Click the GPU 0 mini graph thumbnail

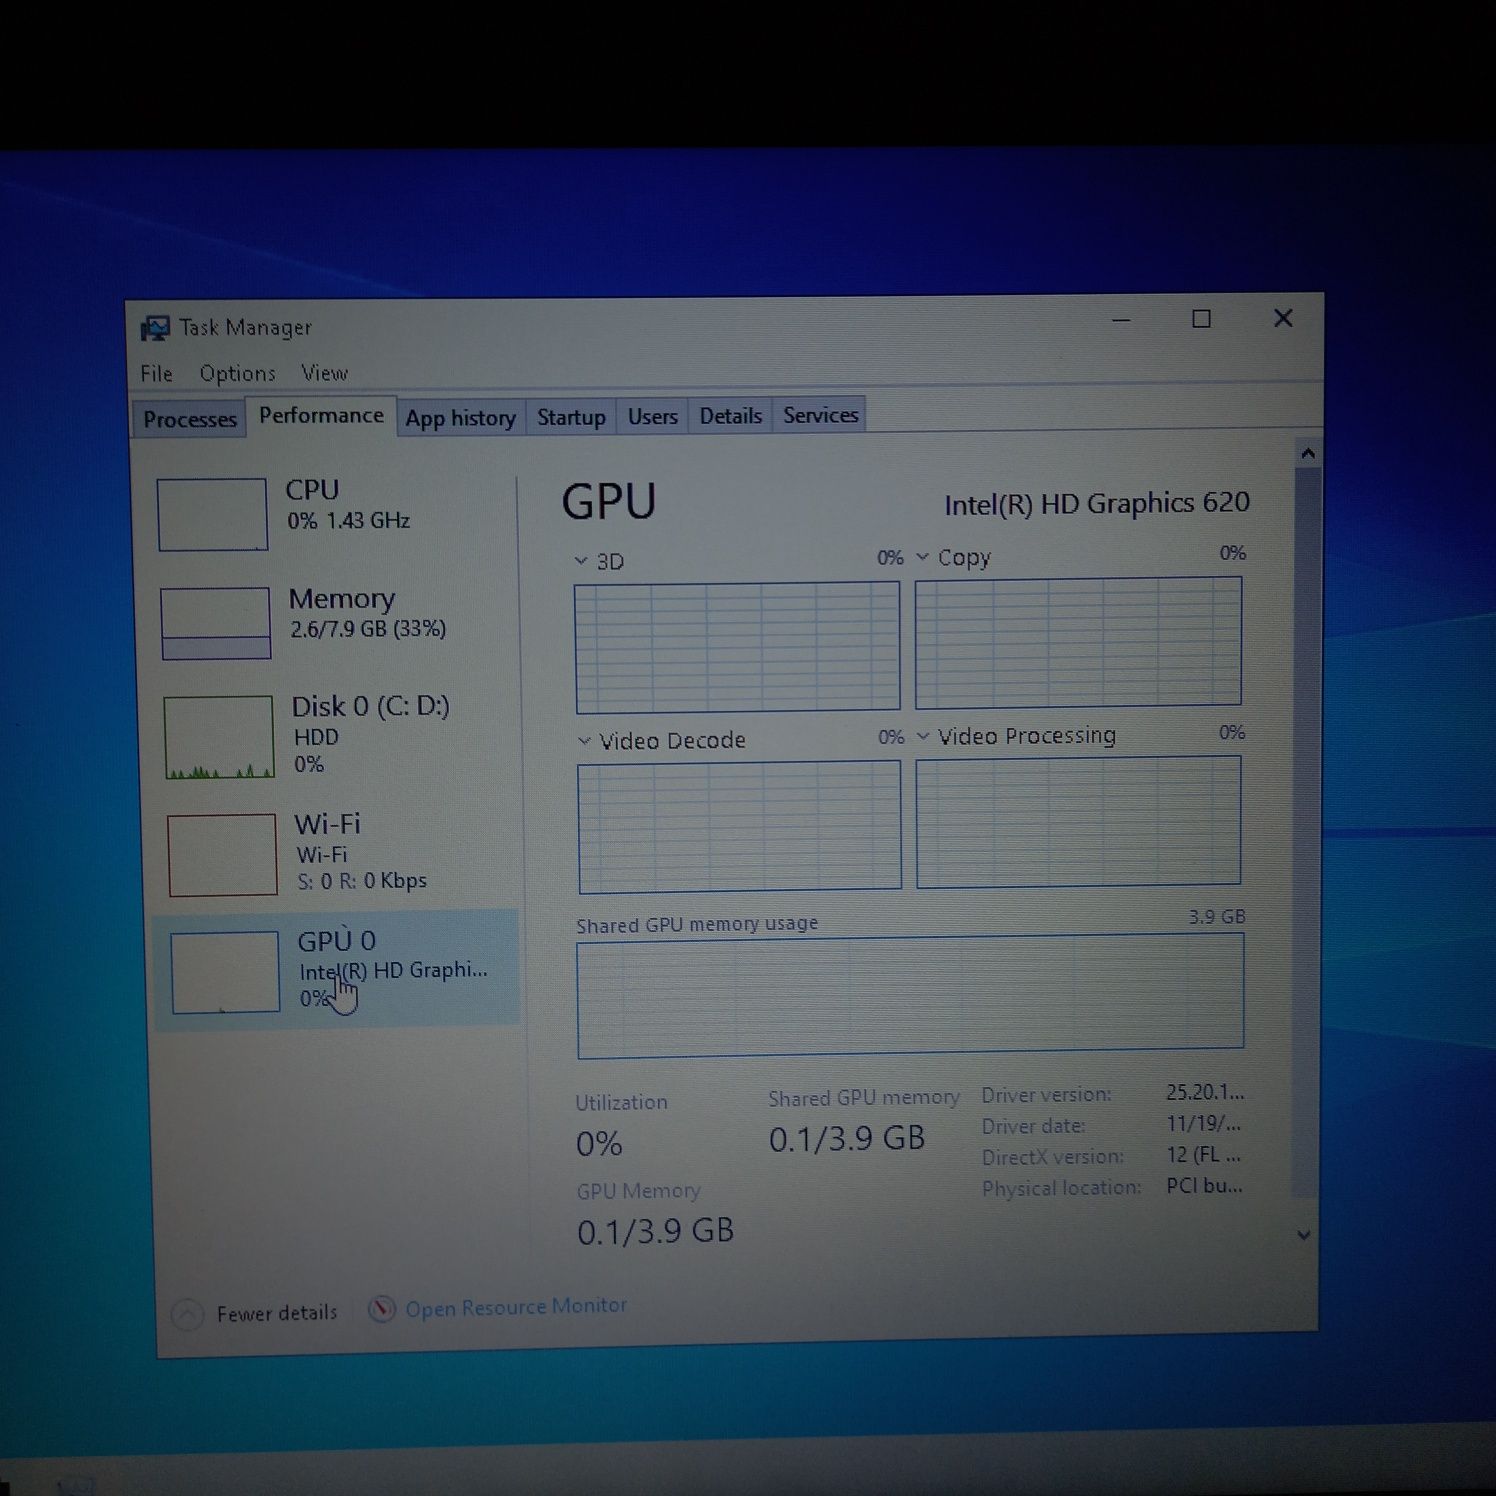pos(225,973)
